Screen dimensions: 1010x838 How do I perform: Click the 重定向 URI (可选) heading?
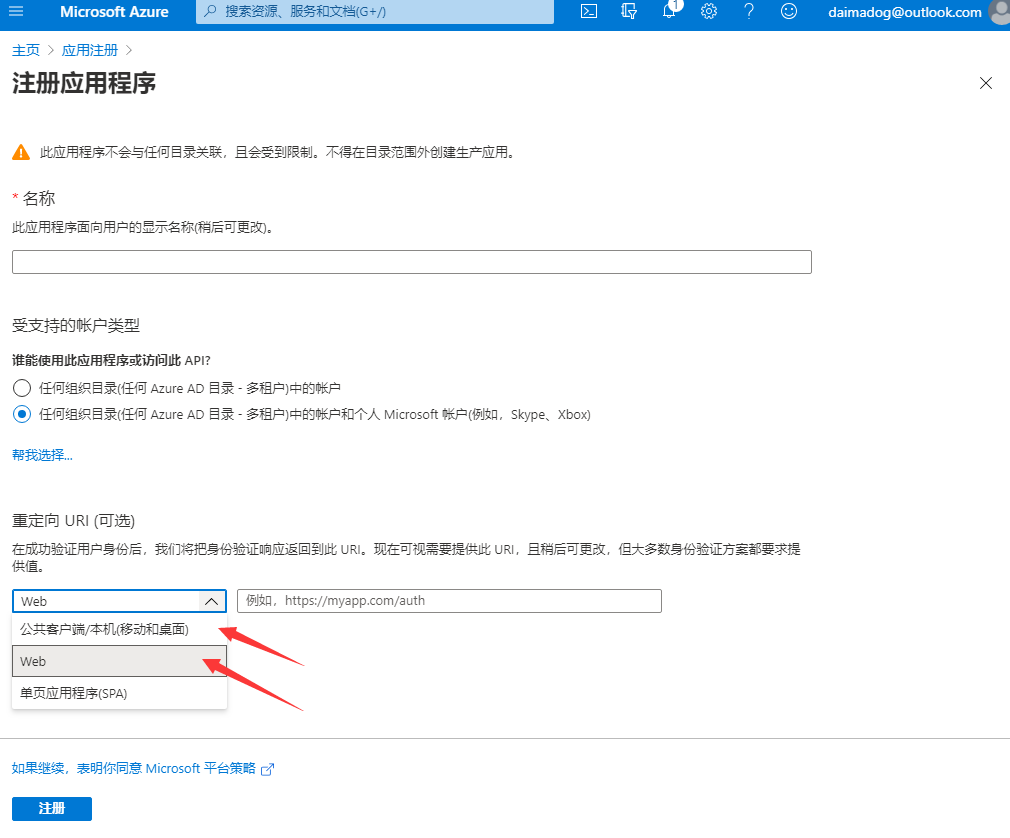pos(73,520)
